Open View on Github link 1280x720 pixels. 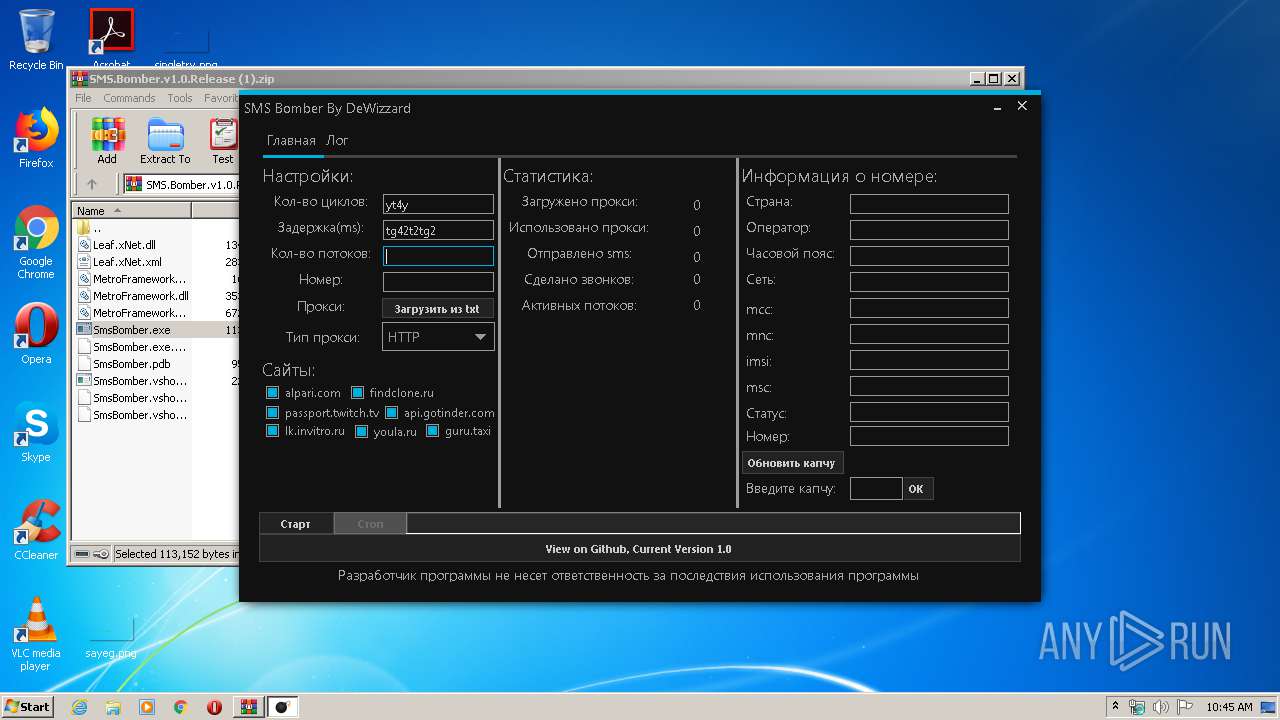(638, 549)
